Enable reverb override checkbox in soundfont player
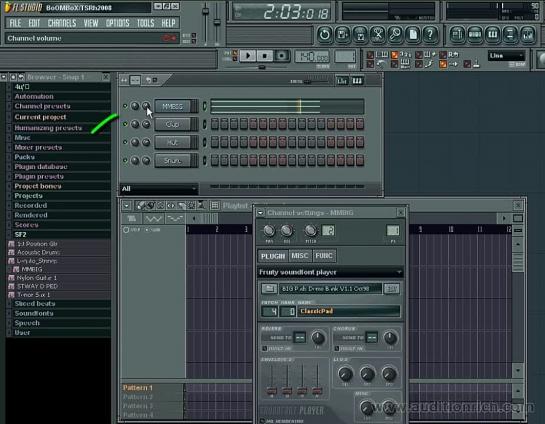Viewport: 545px width, 424px height. point(265,348)
